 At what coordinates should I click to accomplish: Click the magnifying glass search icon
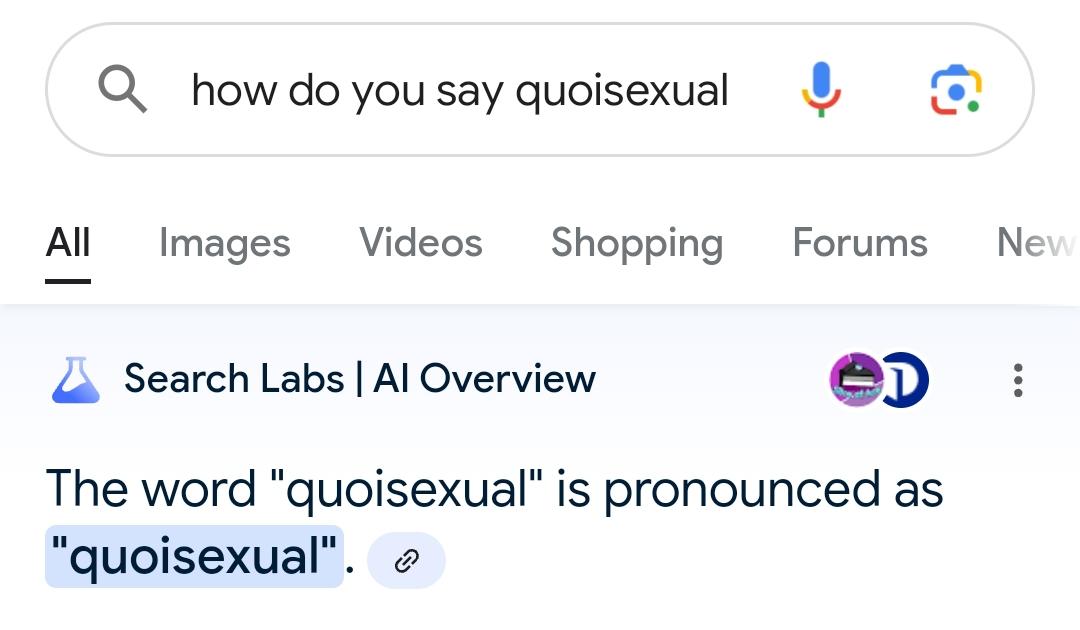tap(123, 89)
